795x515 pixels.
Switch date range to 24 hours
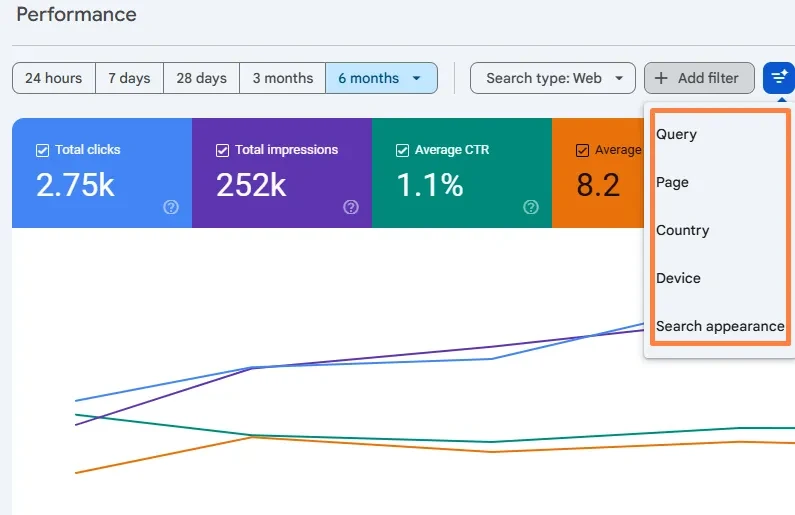54,78
